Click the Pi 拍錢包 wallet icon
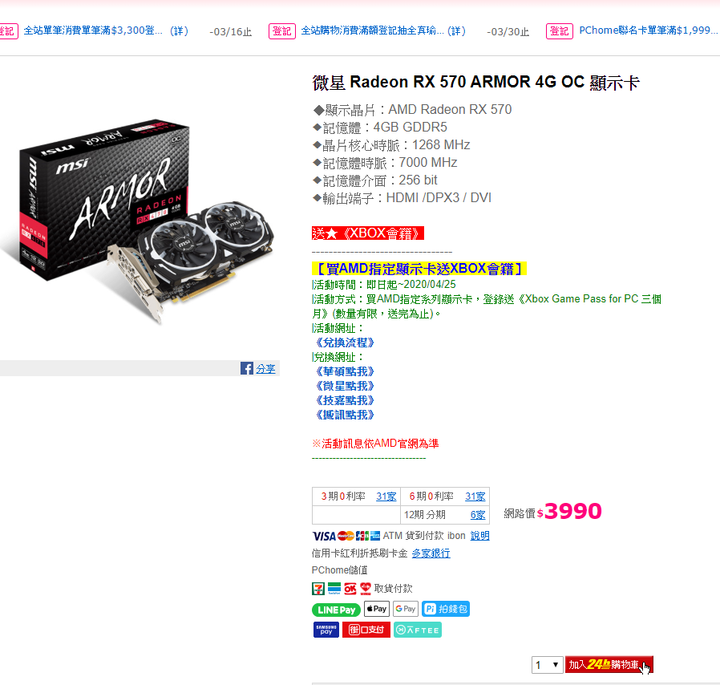Image resolution: width=720 pixels, height=685 pixels. 446,609
